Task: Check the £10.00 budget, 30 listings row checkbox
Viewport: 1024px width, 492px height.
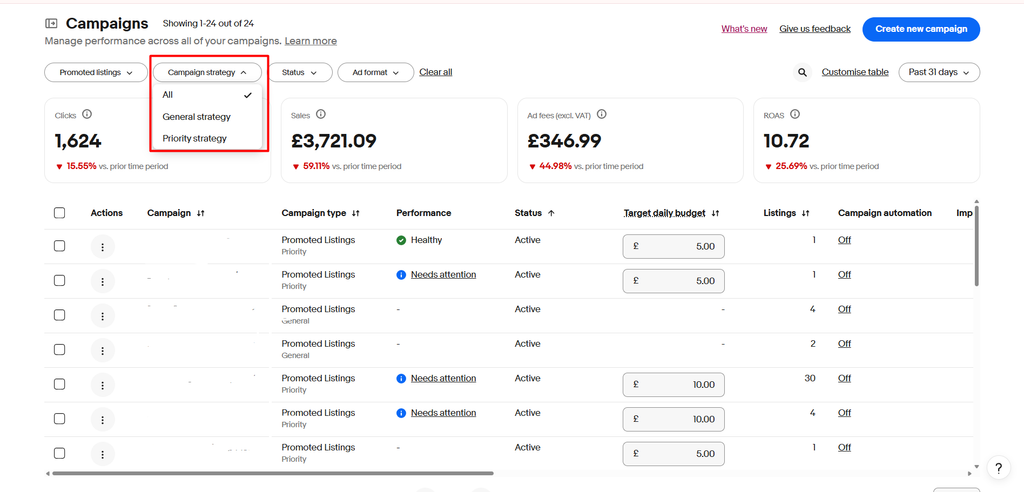Action: coord(59,384)
